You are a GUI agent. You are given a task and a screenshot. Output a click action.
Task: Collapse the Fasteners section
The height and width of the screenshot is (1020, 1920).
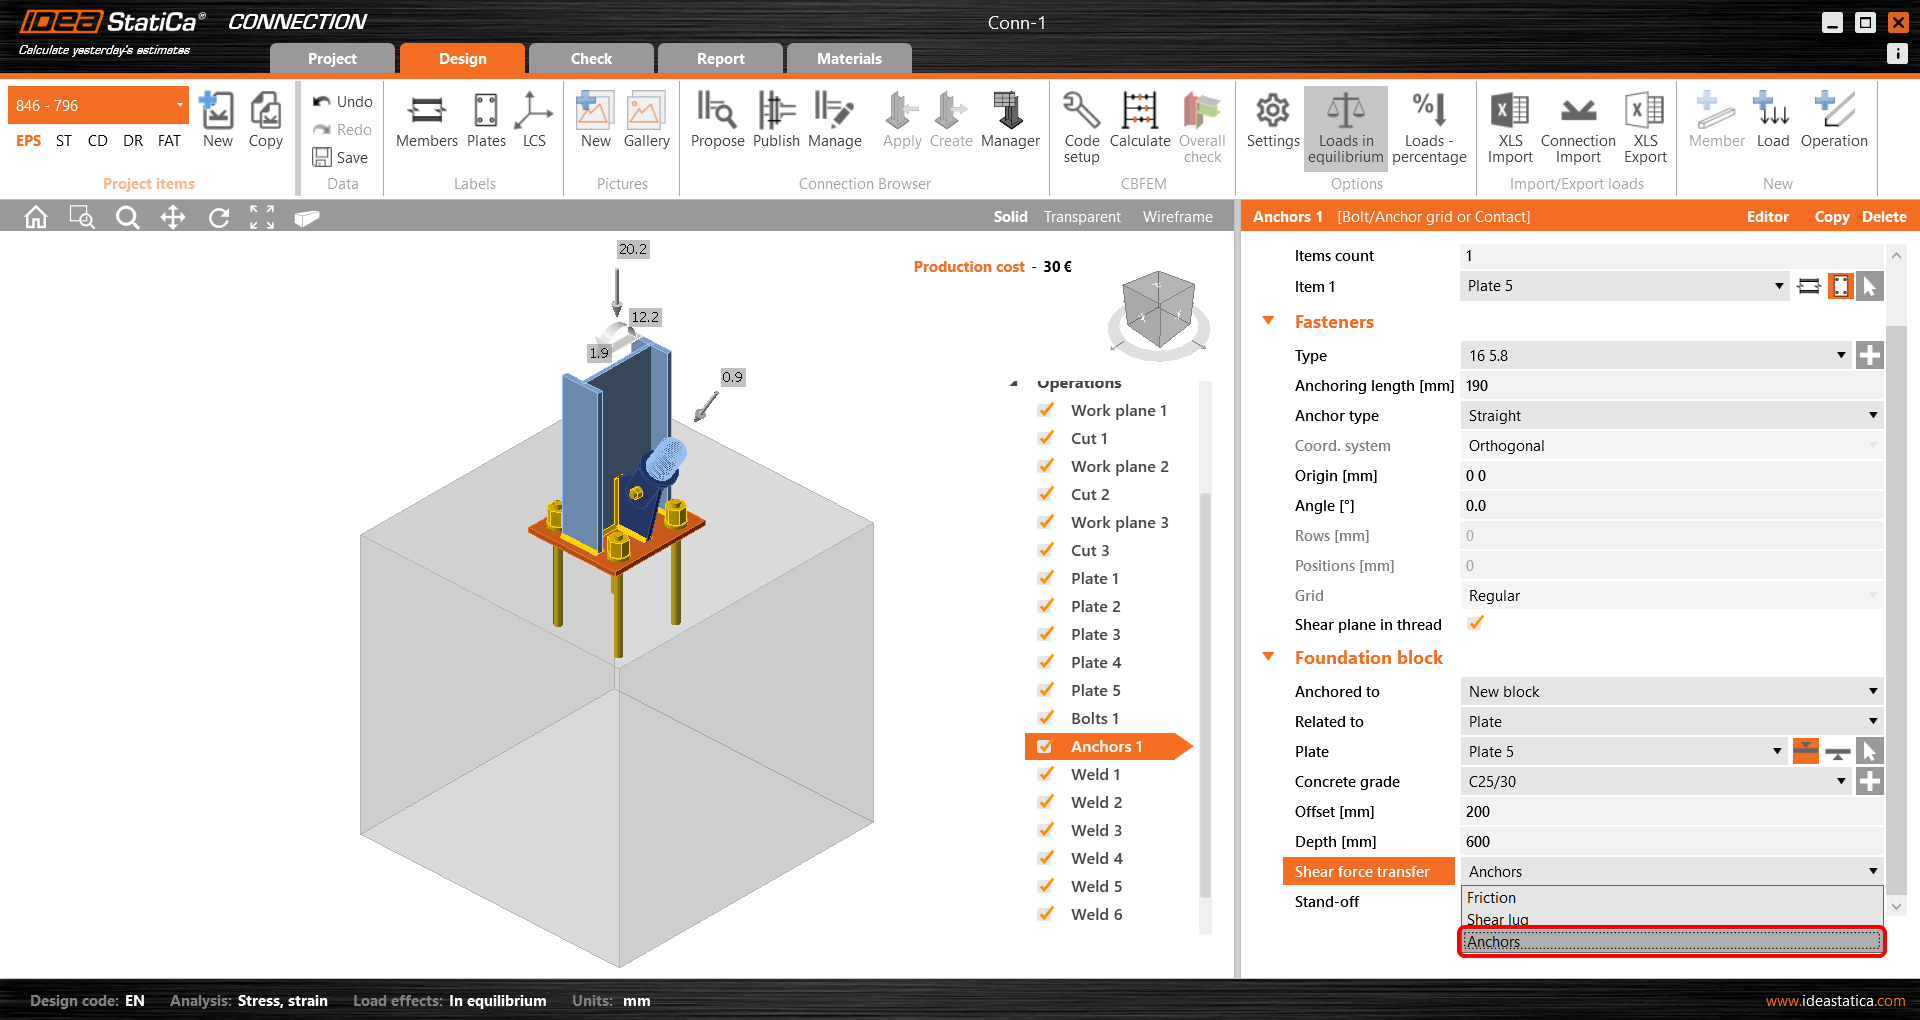tap(1269, 322)
